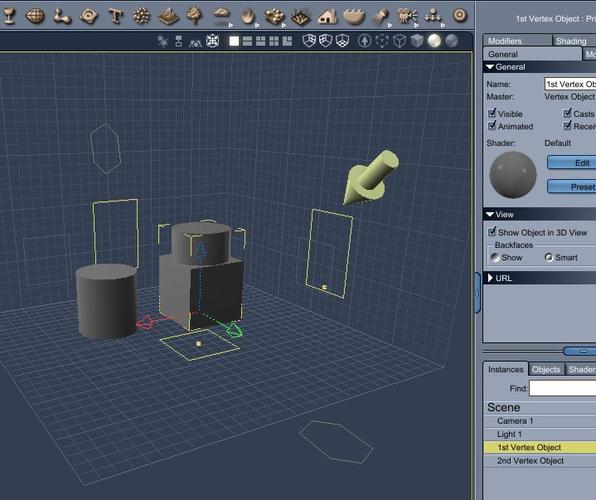Toggle the Animated checkbox

[x=492, y=125]
